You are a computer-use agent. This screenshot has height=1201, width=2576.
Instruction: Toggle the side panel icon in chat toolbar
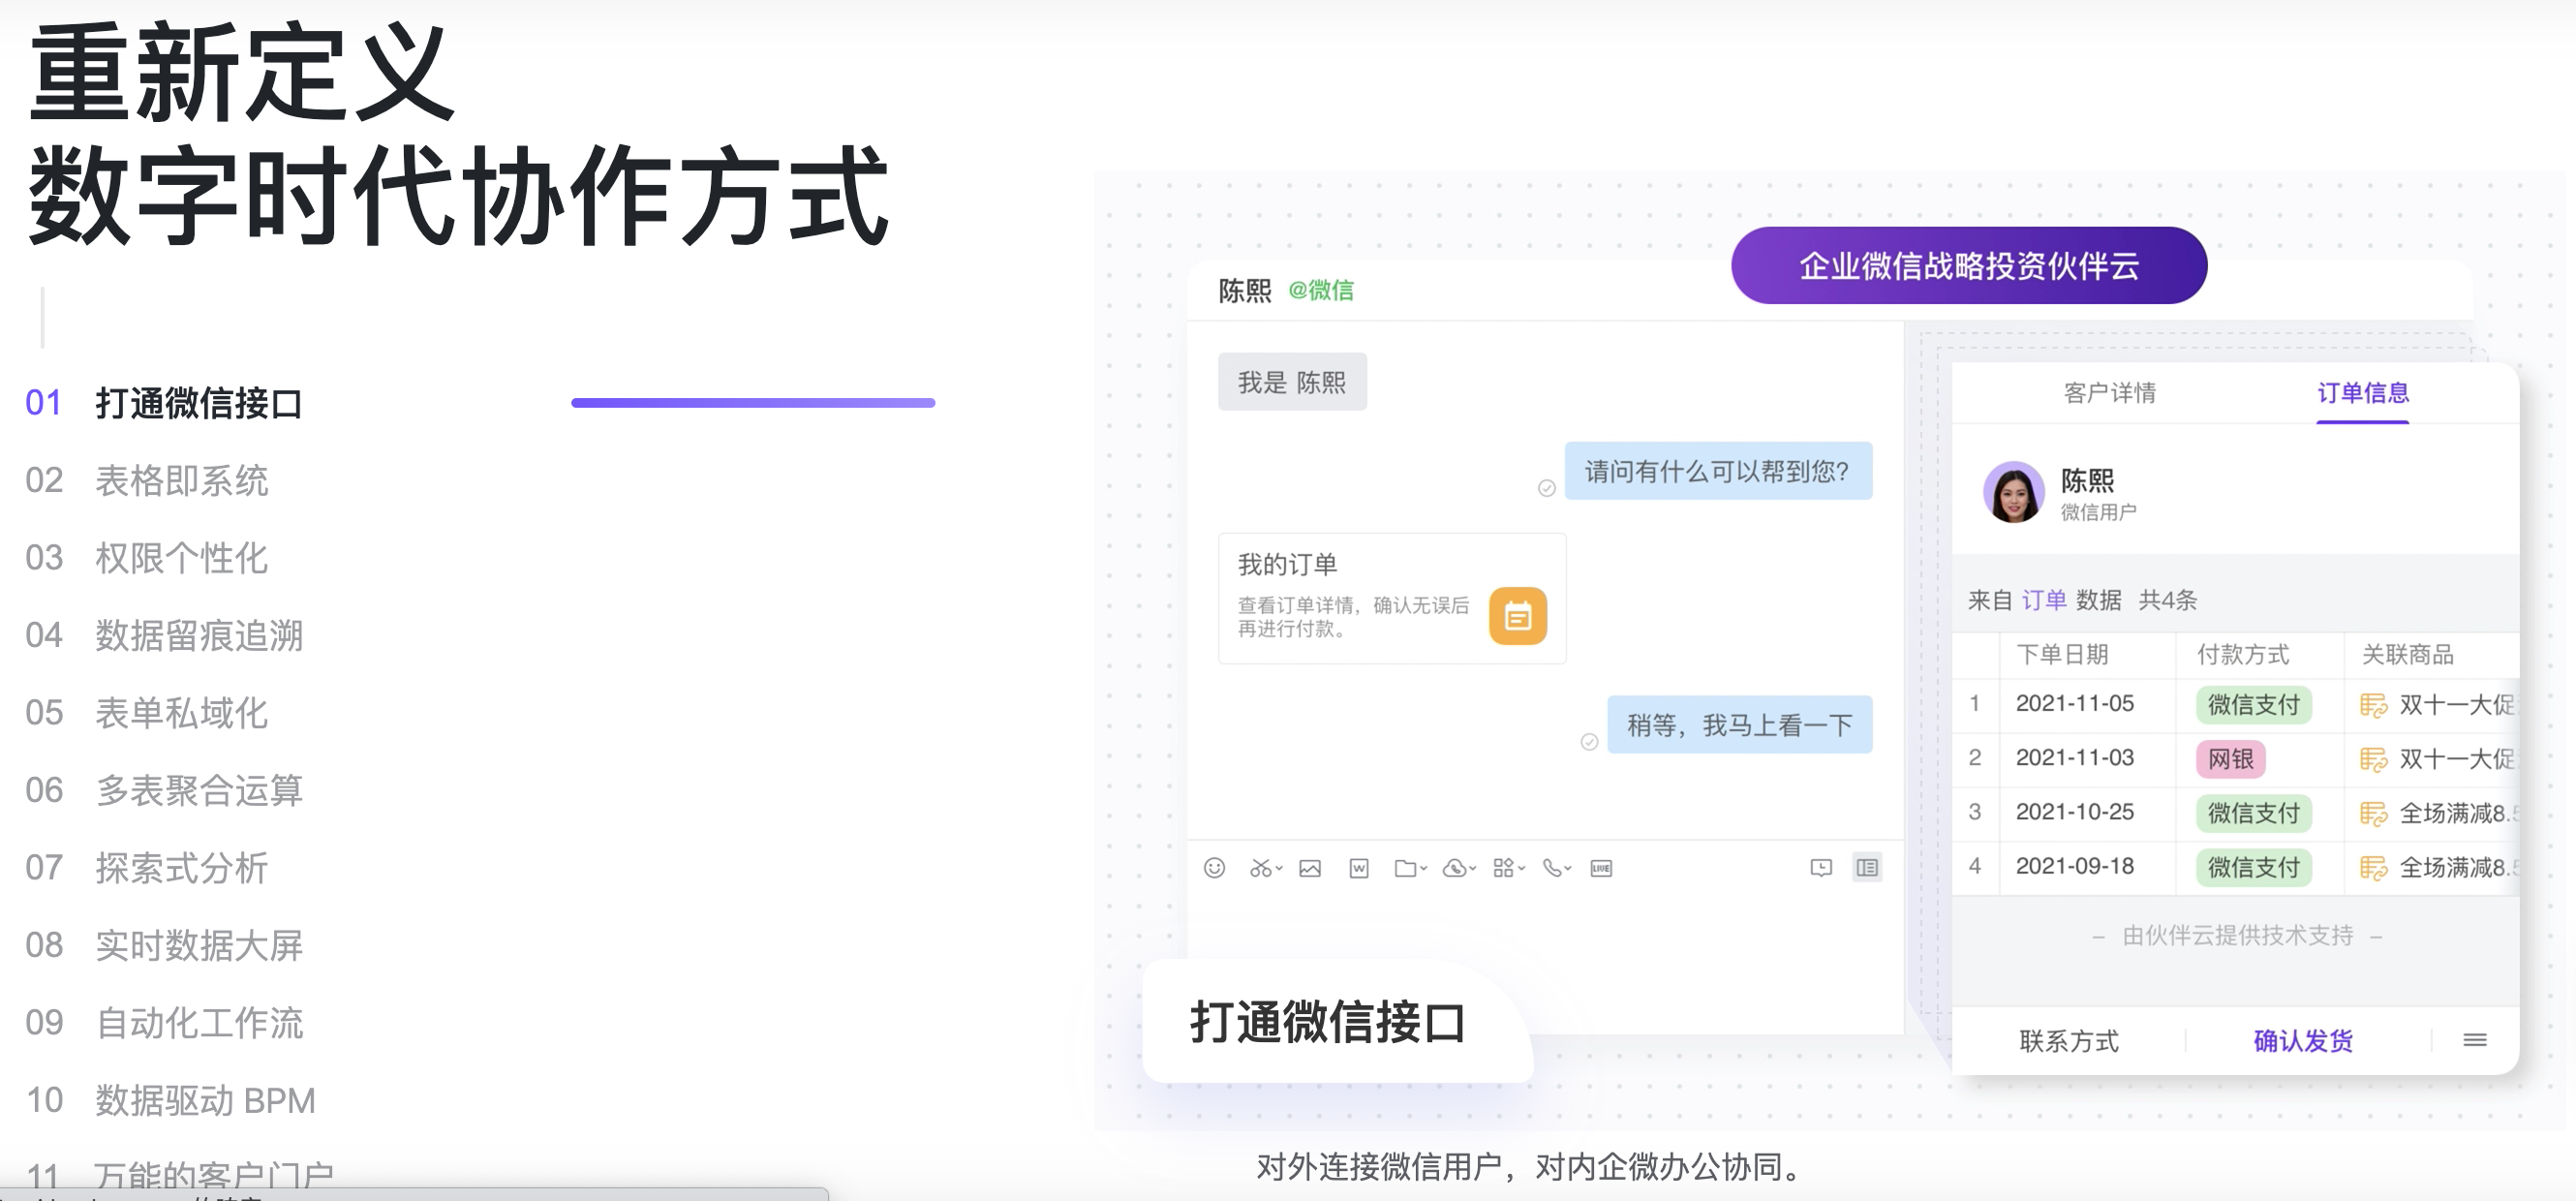tap(1867, 868)
